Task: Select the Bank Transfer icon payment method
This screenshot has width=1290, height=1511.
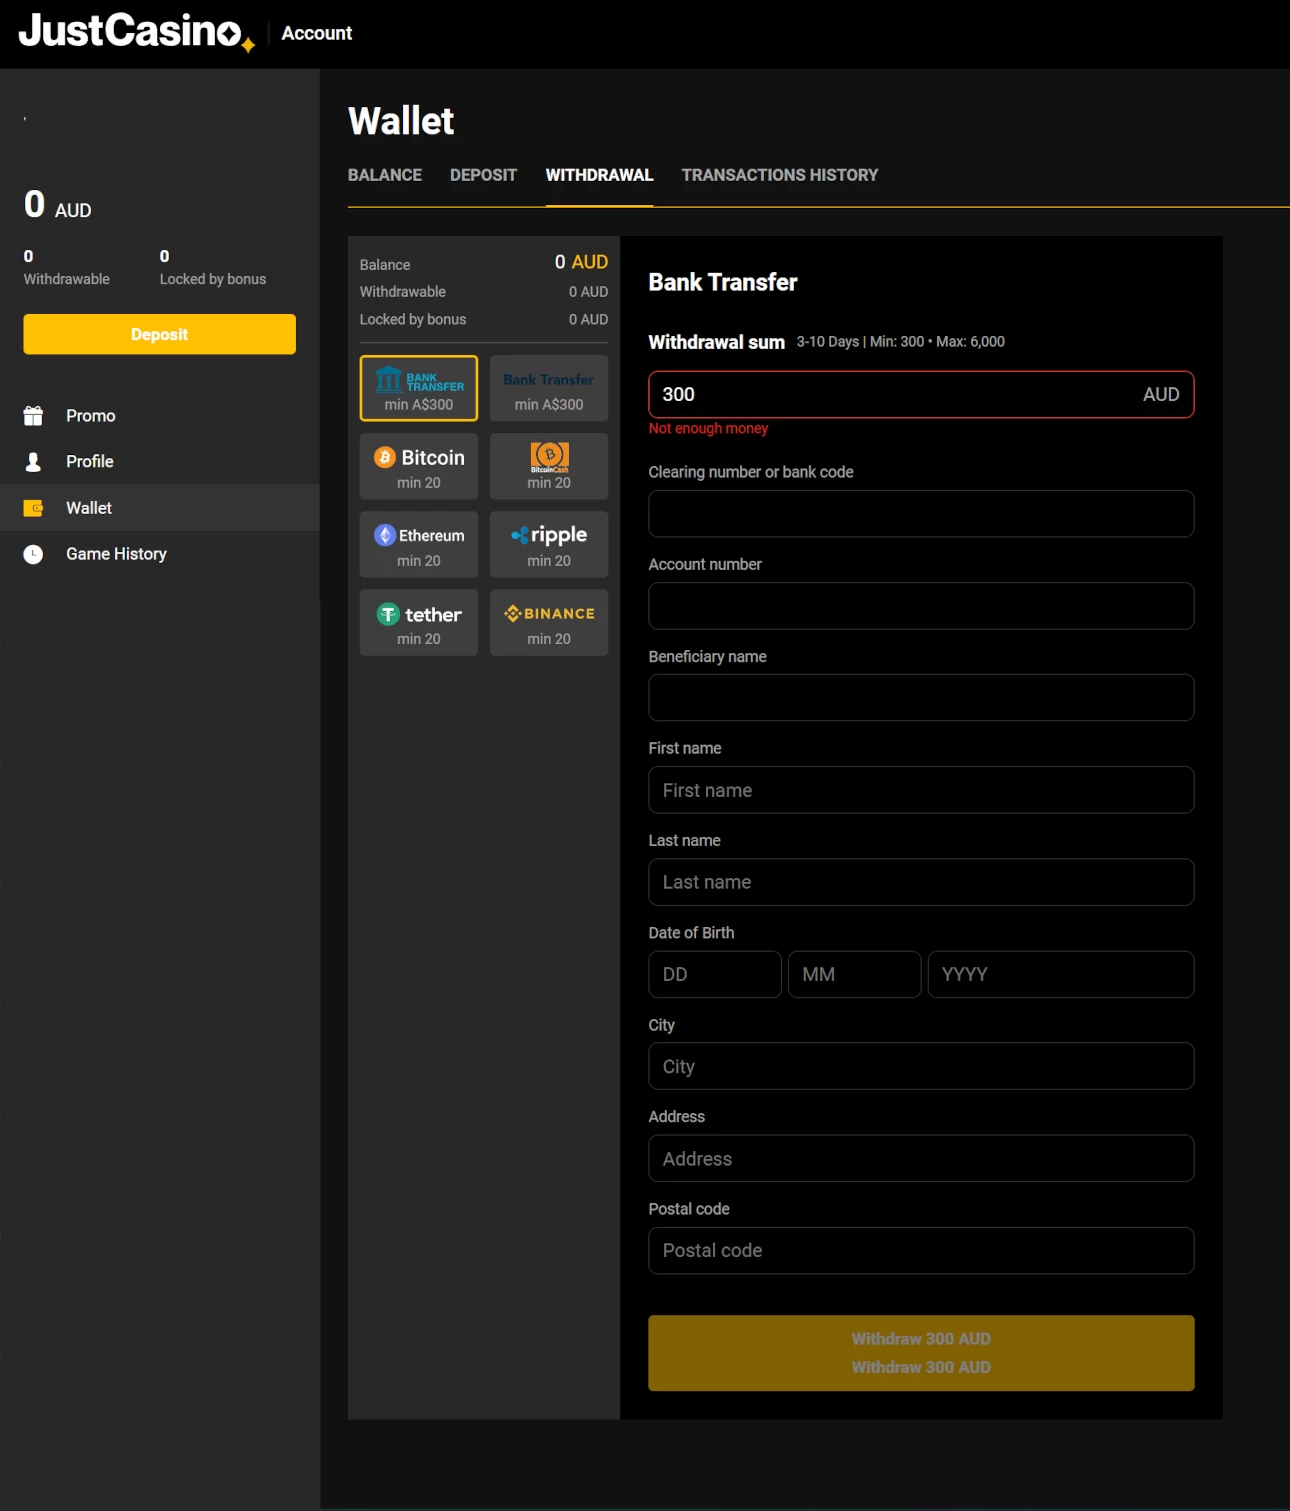Action: [x=419, y=388]
